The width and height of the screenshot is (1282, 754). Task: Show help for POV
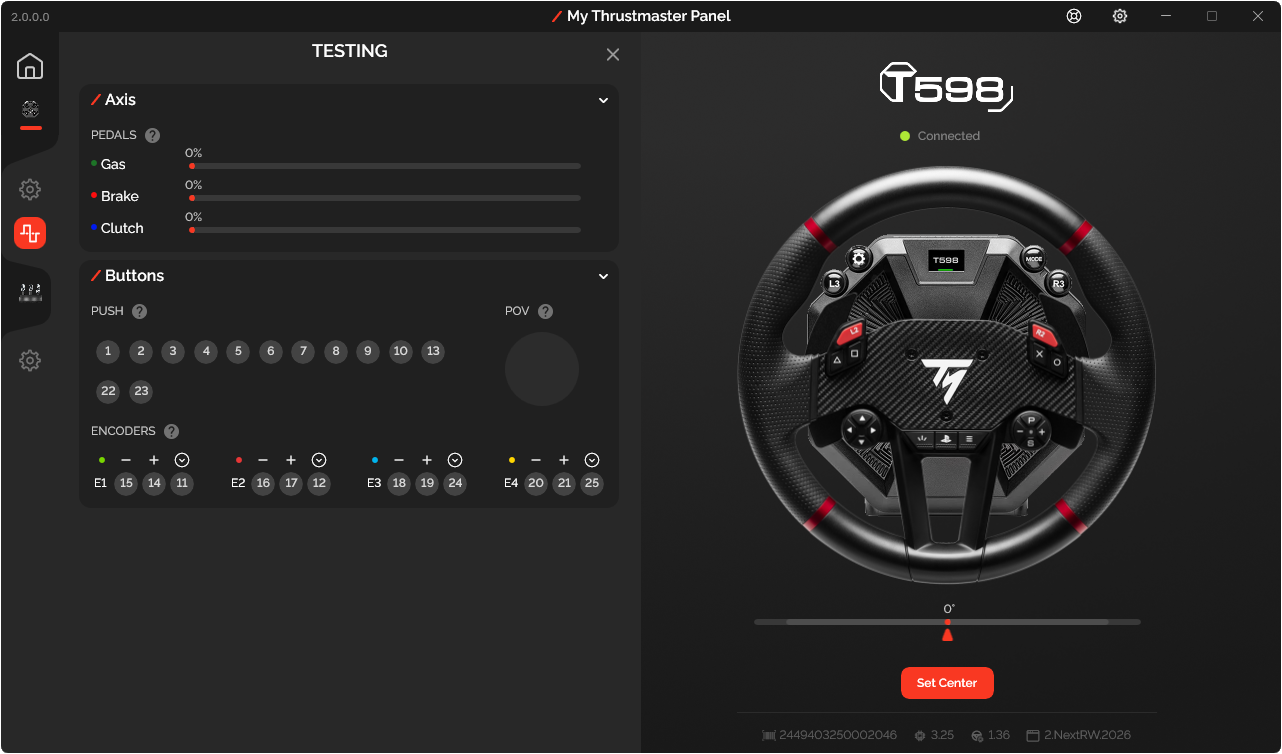[x=545, y=311]
